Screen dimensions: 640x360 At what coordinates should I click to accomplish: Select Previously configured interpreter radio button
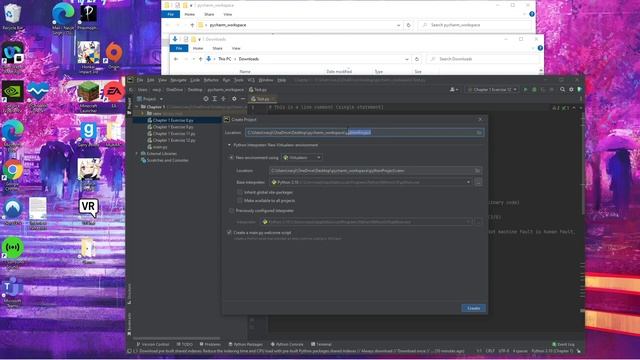[231, 211]
